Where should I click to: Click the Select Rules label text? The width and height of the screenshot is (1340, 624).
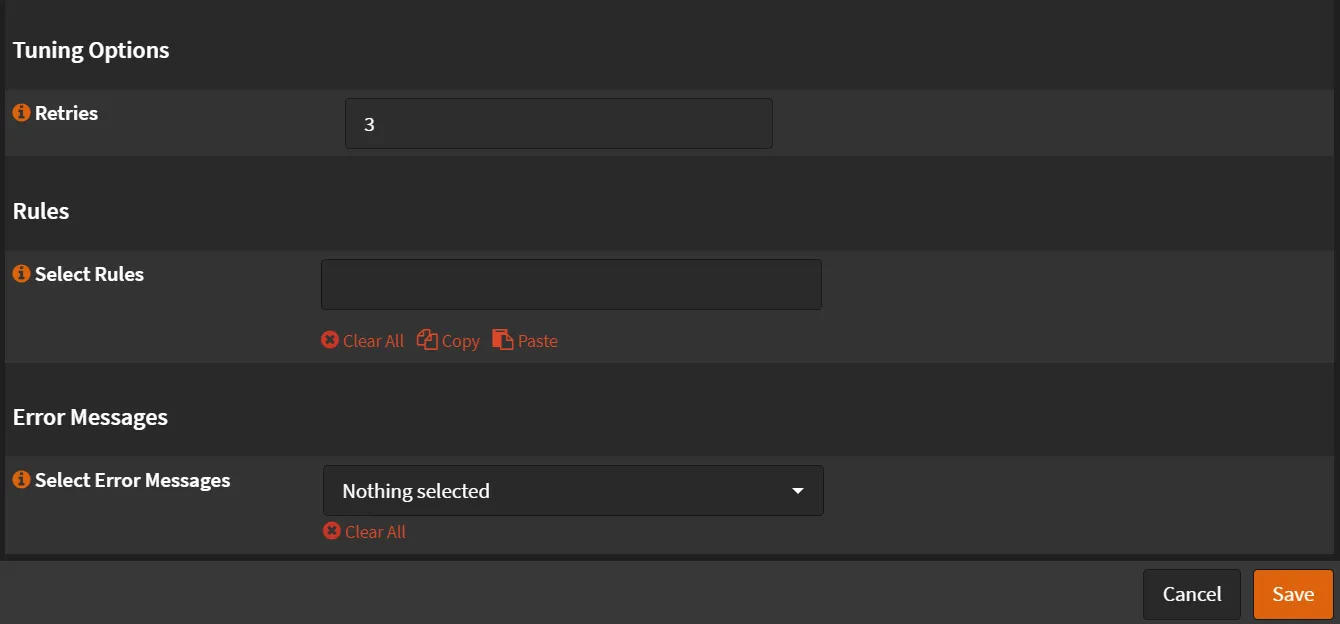click(89, 274)
